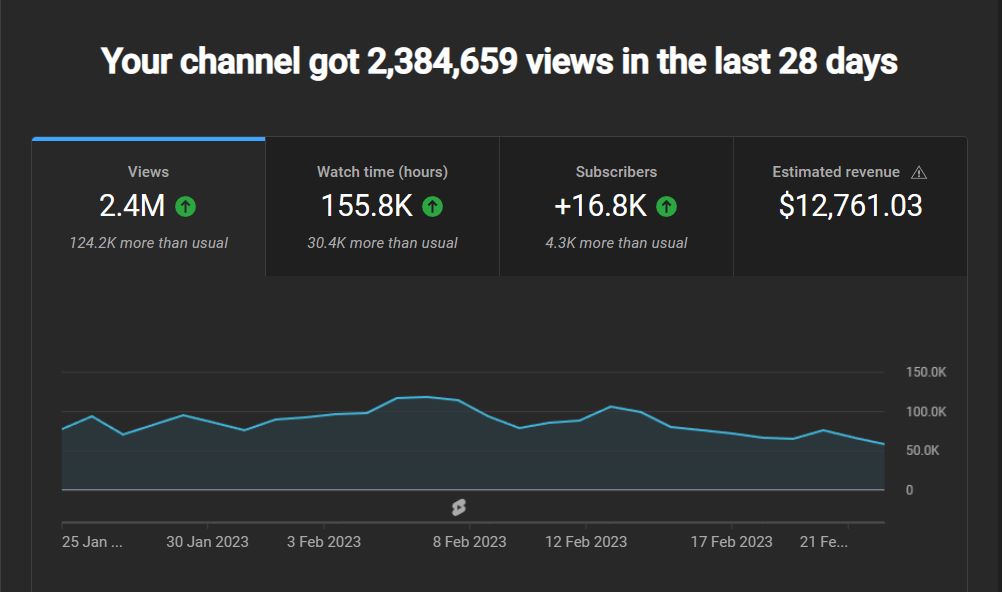Click the green up arrow beside 2.4M
The width and height of the screenshot is (1002, 592).
(x=185, y=207)
